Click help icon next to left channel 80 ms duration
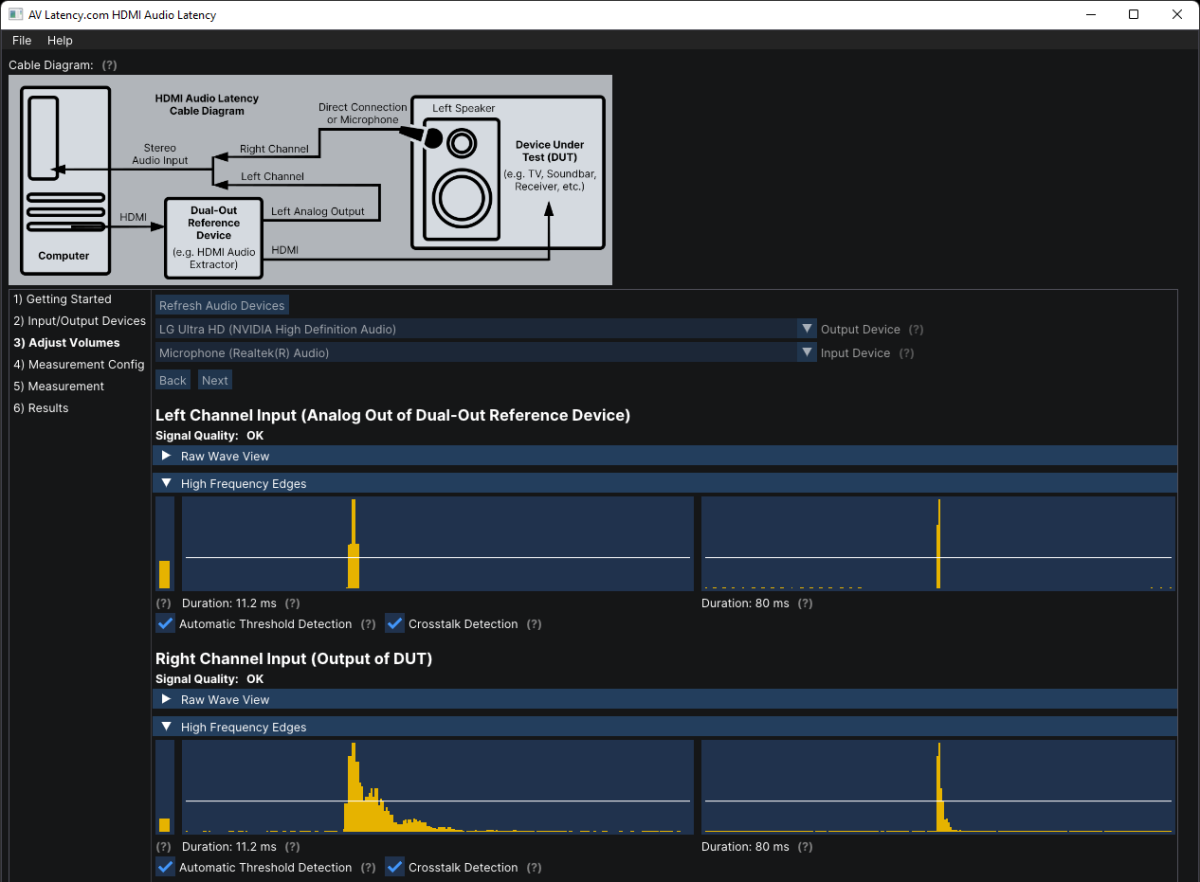 805,603
